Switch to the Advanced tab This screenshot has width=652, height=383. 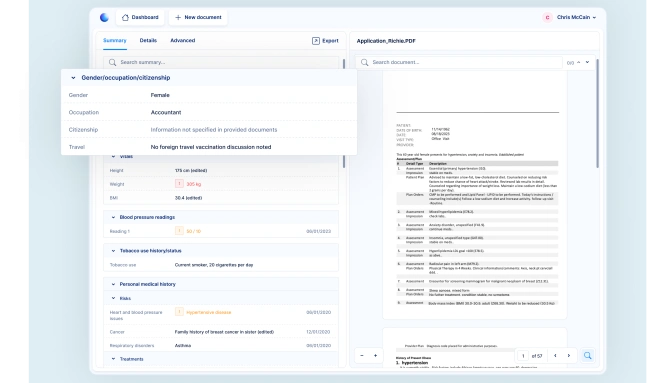(183, 41)
